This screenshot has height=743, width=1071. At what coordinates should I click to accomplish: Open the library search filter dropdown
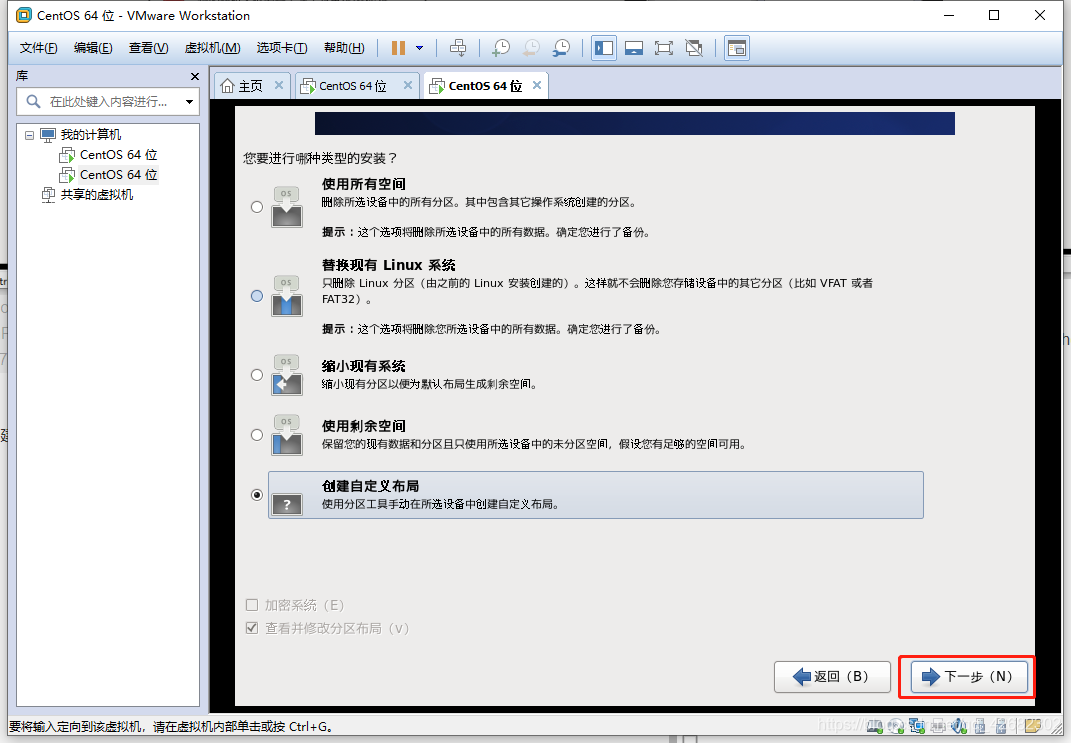pos(189,102)
